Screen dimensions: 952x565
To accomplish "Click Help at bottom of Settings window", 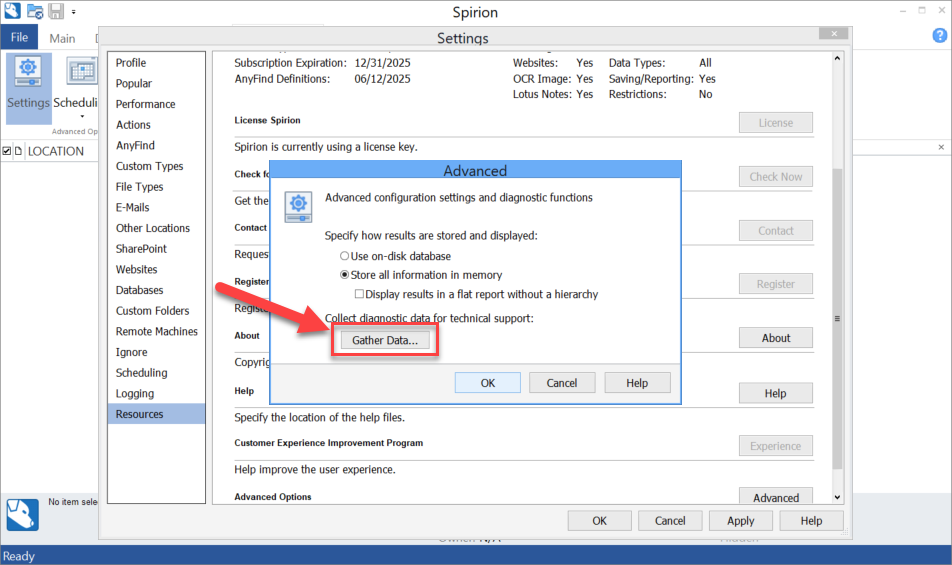I will [811, 521].
